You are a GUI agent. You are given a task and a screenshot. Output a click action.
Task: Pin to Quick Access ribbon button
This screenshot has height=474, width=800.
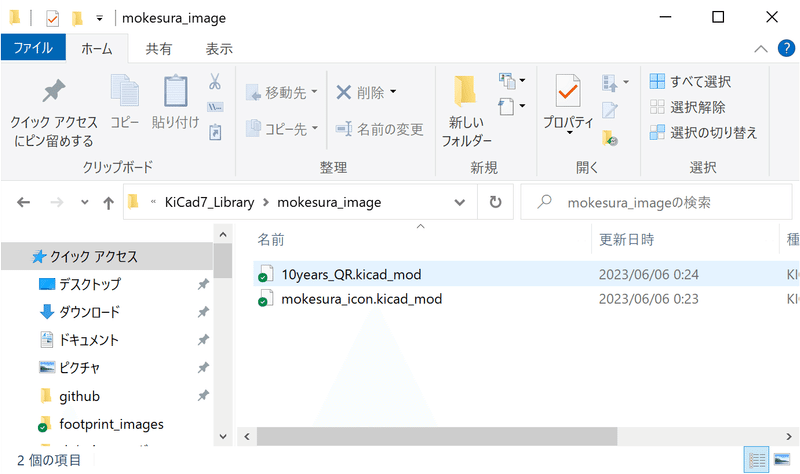point(54,113)
